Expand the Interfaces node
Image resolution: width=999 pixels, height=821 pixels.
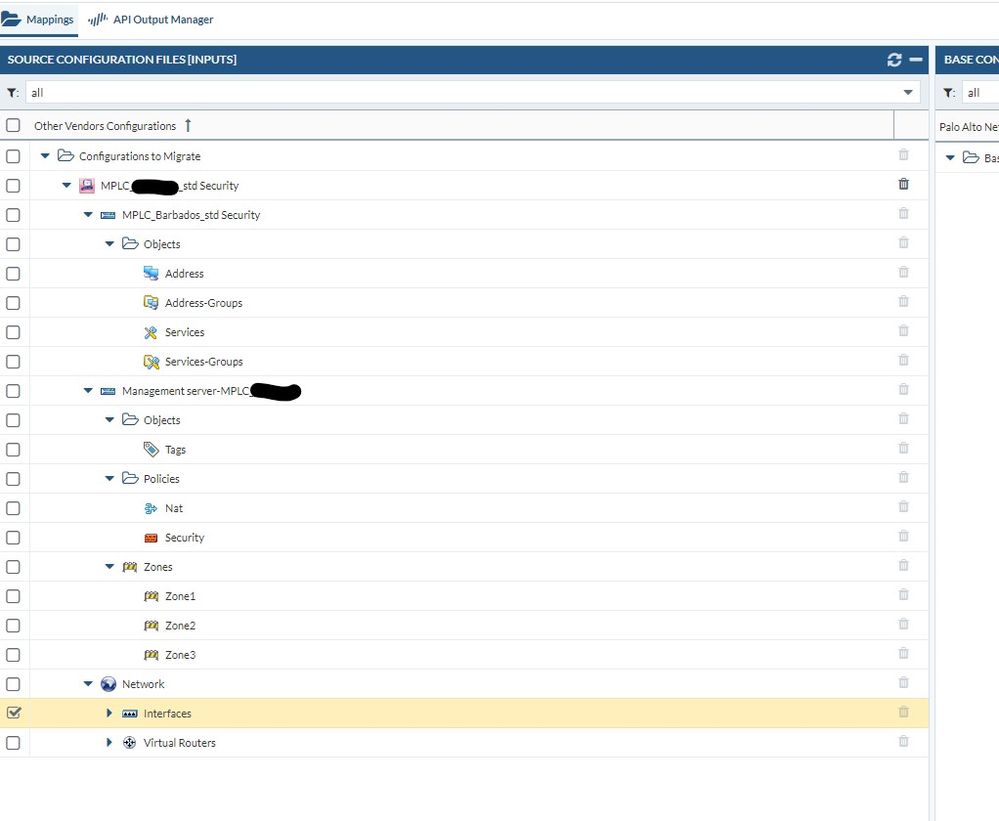point(109,713)
